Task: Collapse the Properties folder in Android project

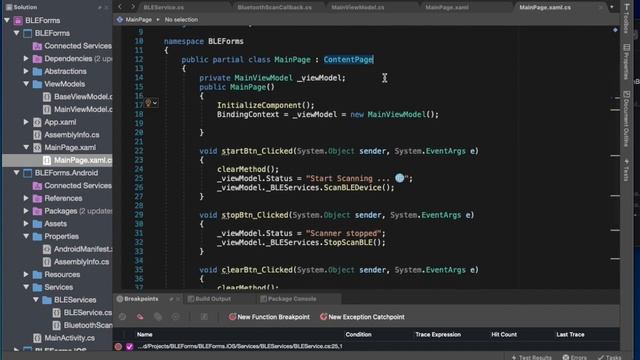Action: (x=27, y=236)
